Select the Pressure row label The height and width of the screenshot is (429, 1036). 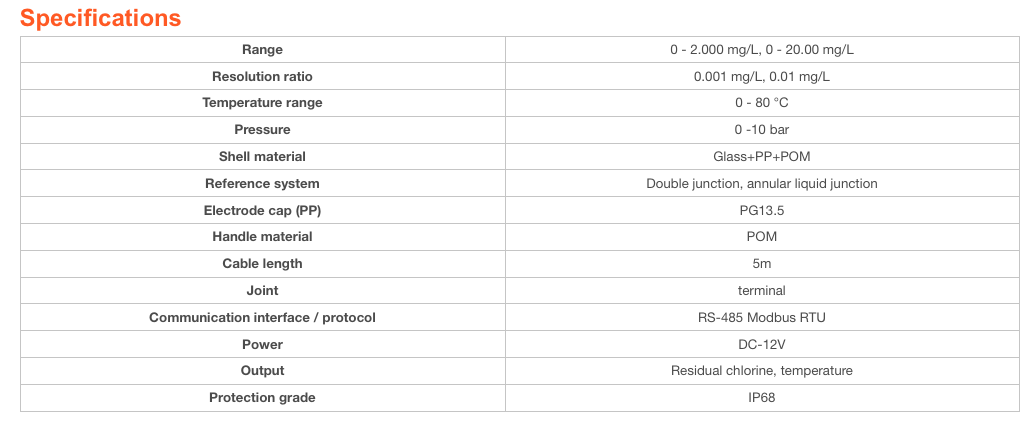coord(262,130)
